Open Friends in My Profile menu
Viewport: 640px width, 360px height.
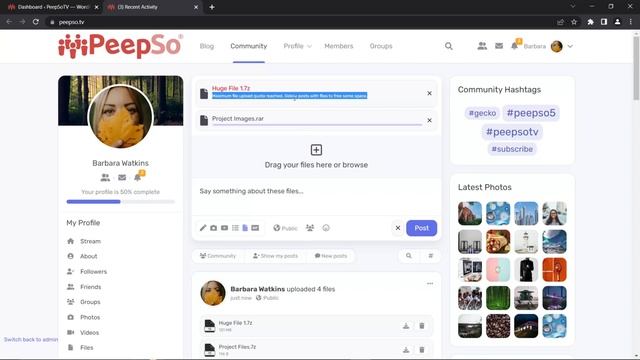(91, 287)
